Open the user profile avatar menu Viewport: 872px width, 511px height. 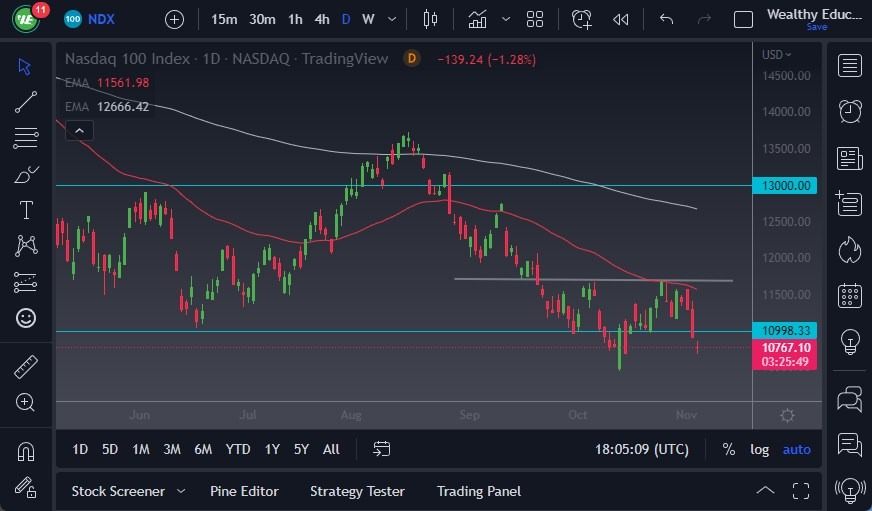pos(26,19)
